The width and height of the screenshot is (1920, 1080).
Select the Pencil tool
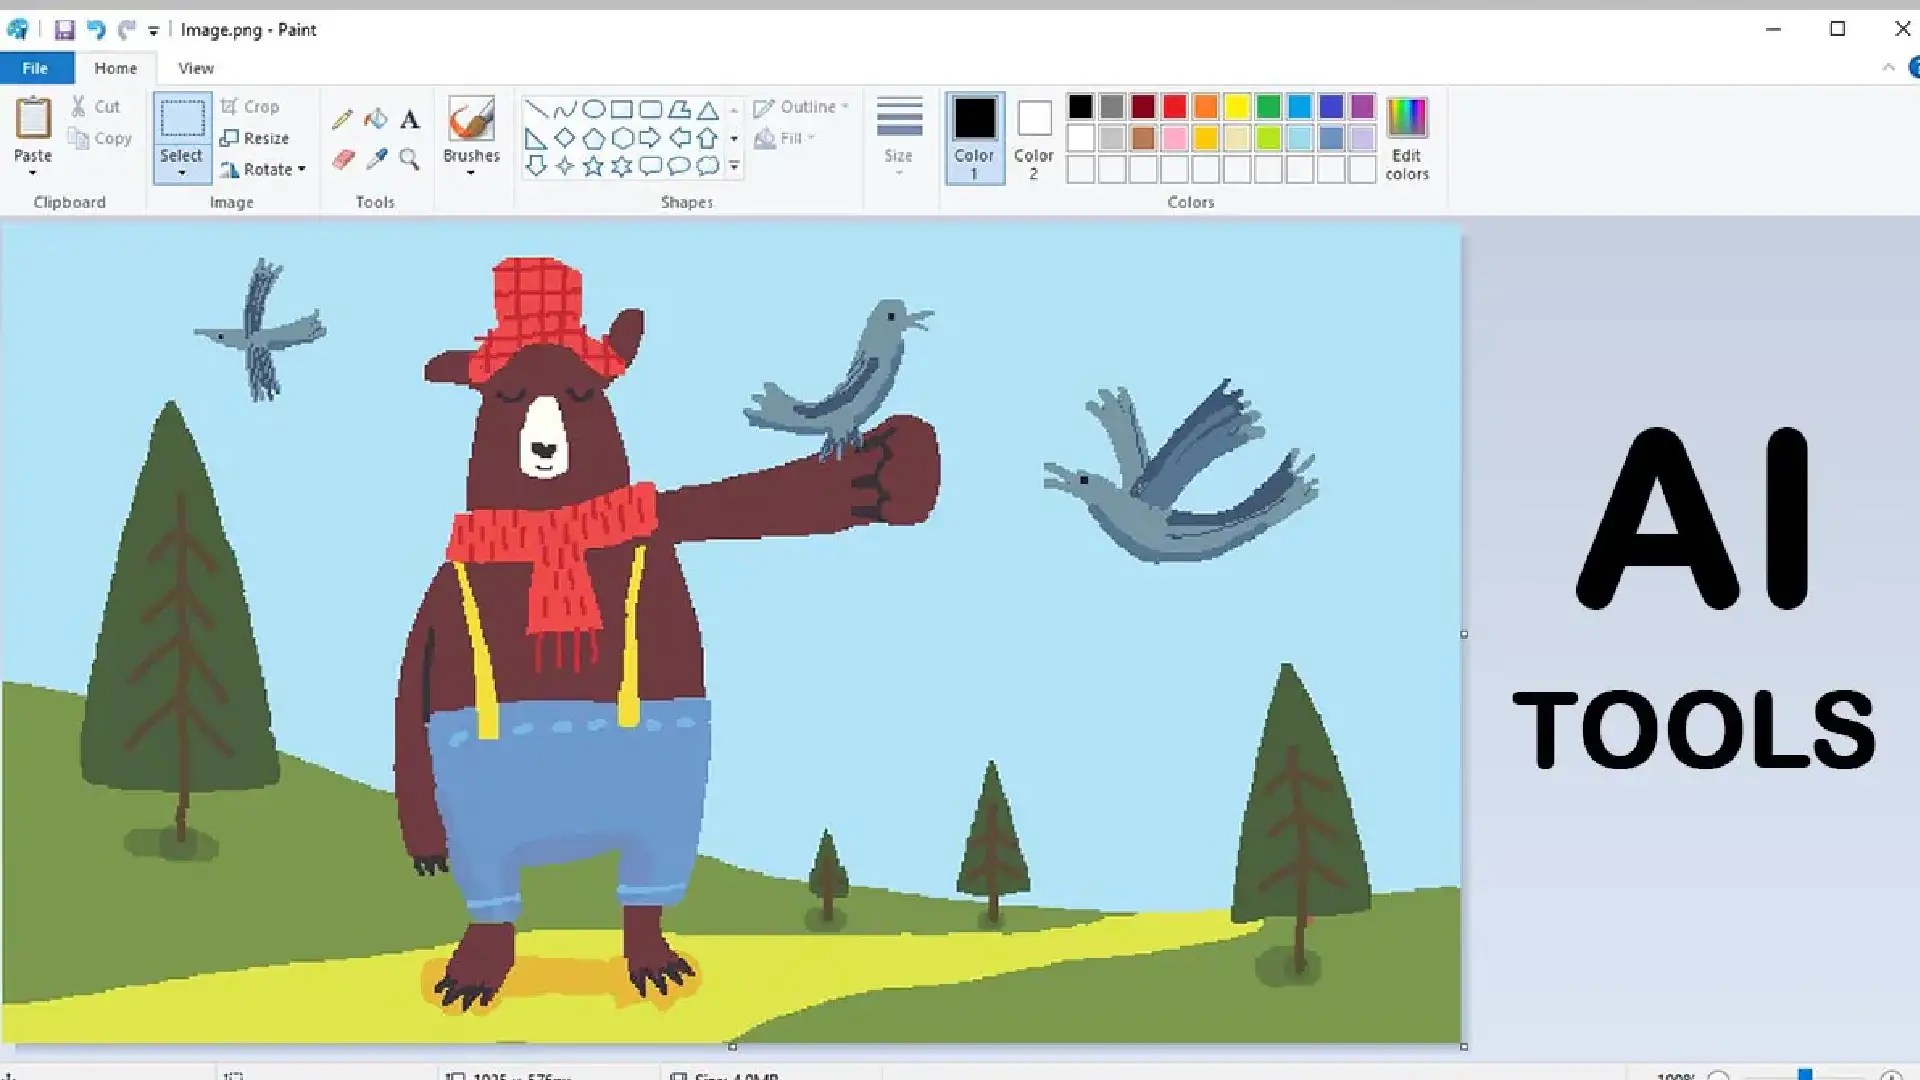[342, 120]
